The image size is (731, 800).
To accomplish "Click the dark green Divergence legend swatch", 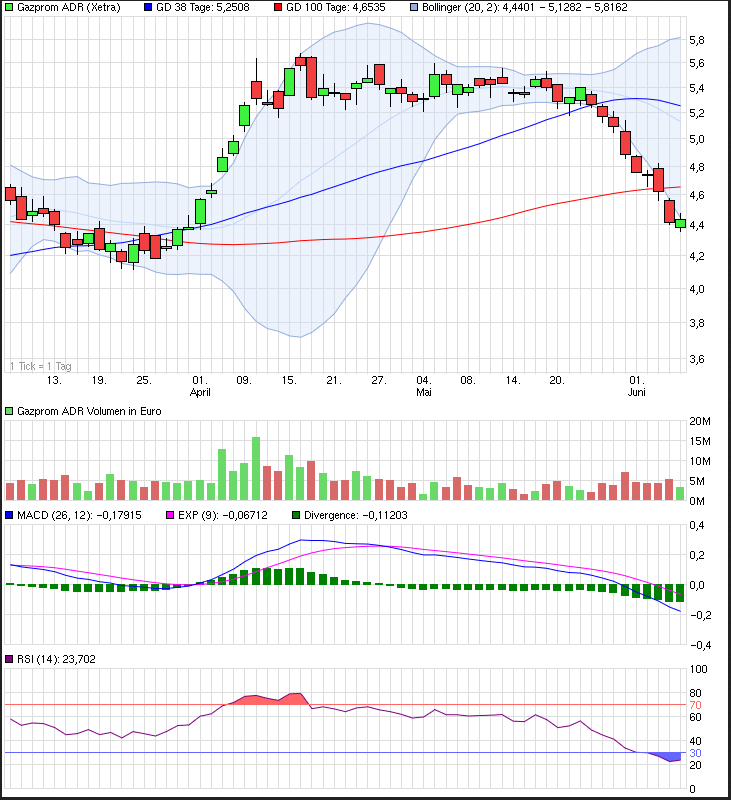I will 296,515.
